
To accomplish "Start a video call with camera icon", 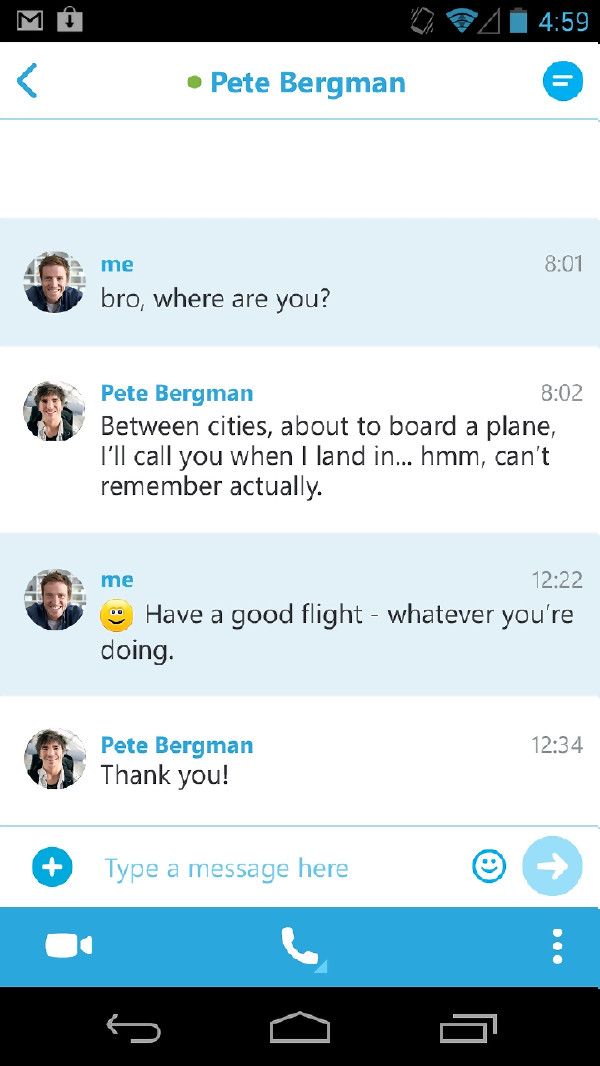I will [69, 946].
